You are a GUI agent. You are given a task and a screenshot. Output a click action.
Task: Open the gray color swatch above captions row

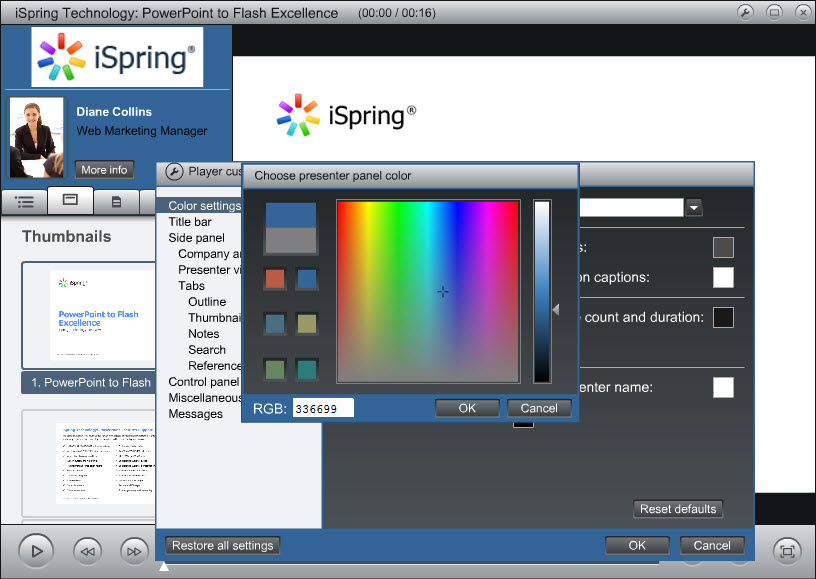pyautogui.click(x=723, y=248)
